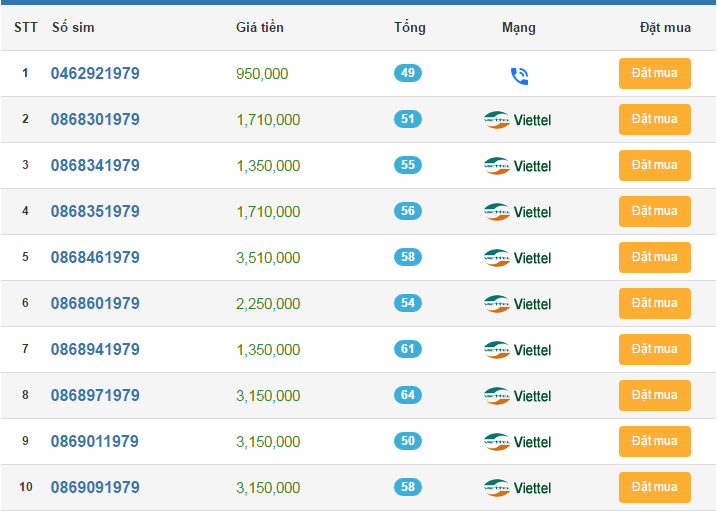Click the Tổng column header
718x512 pixels.
[409, 28]
